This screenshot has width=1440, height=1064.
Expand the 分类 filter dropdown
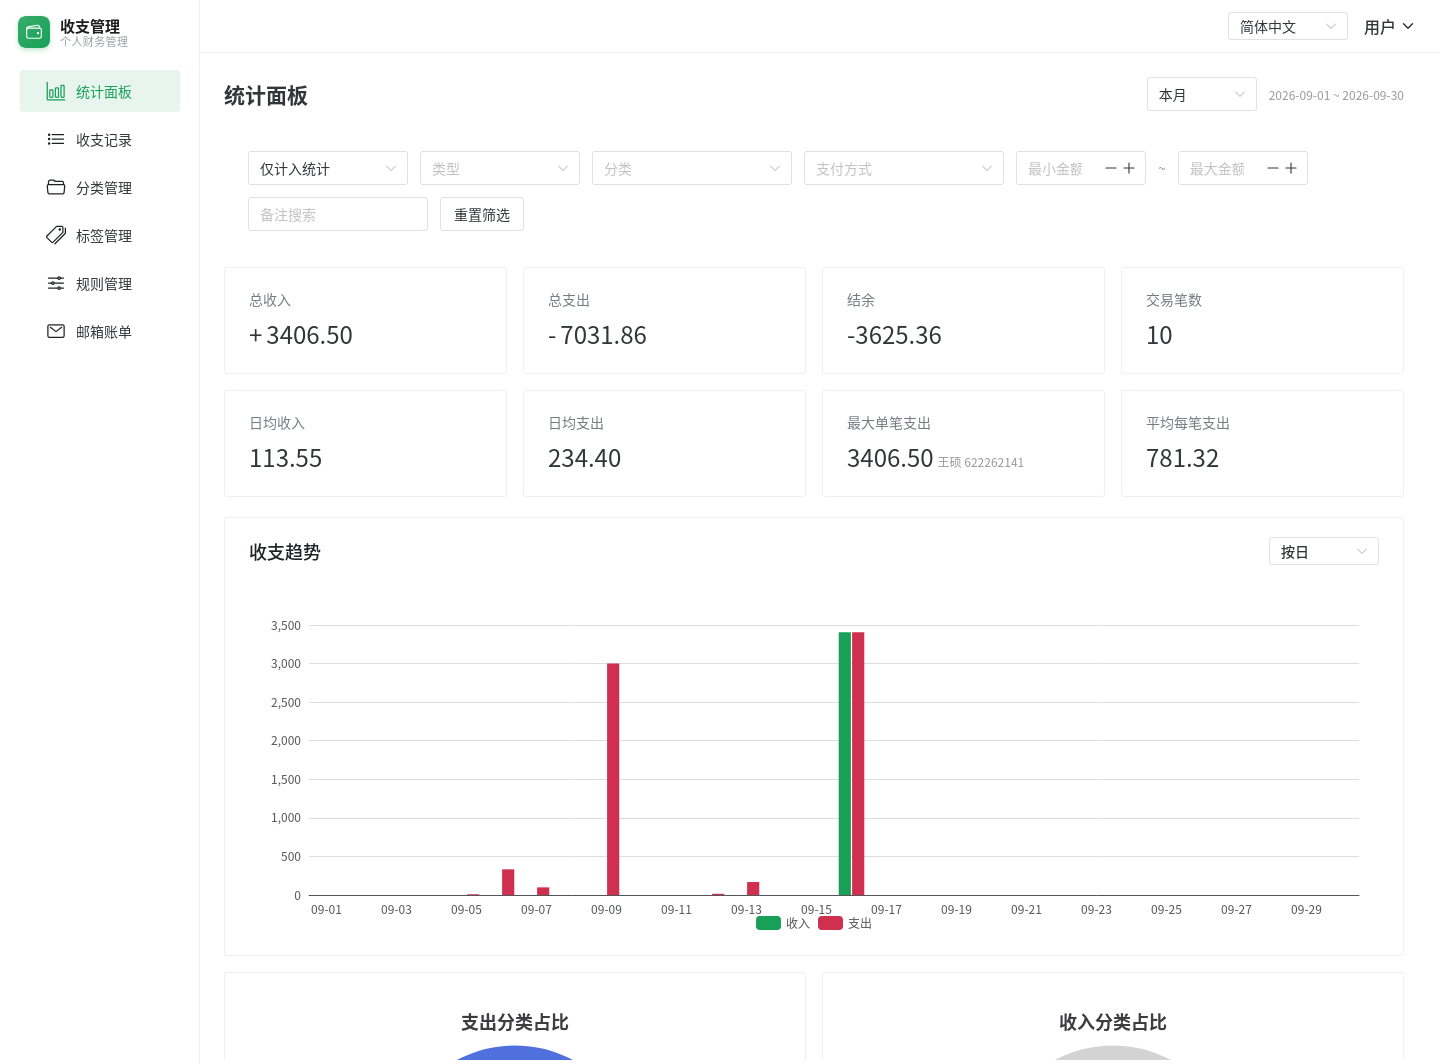coord(692,168)
